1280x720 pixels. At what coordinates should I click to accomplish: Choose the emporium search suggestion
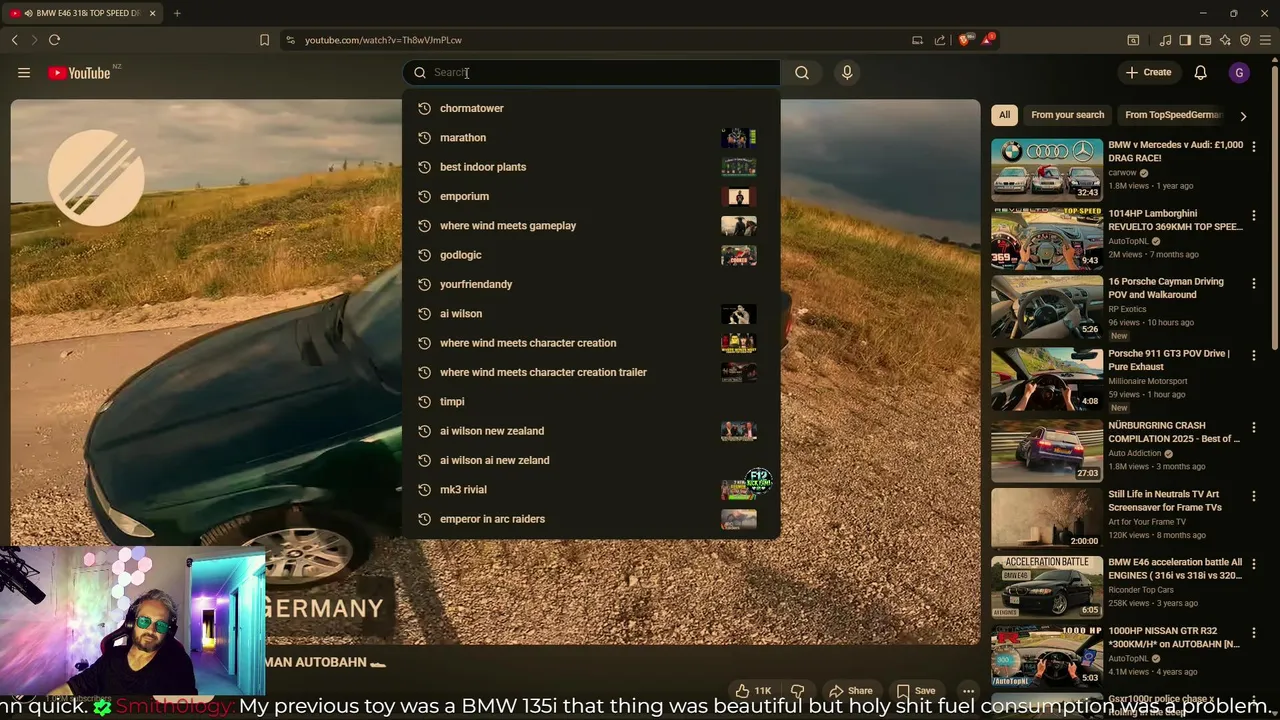590,196
